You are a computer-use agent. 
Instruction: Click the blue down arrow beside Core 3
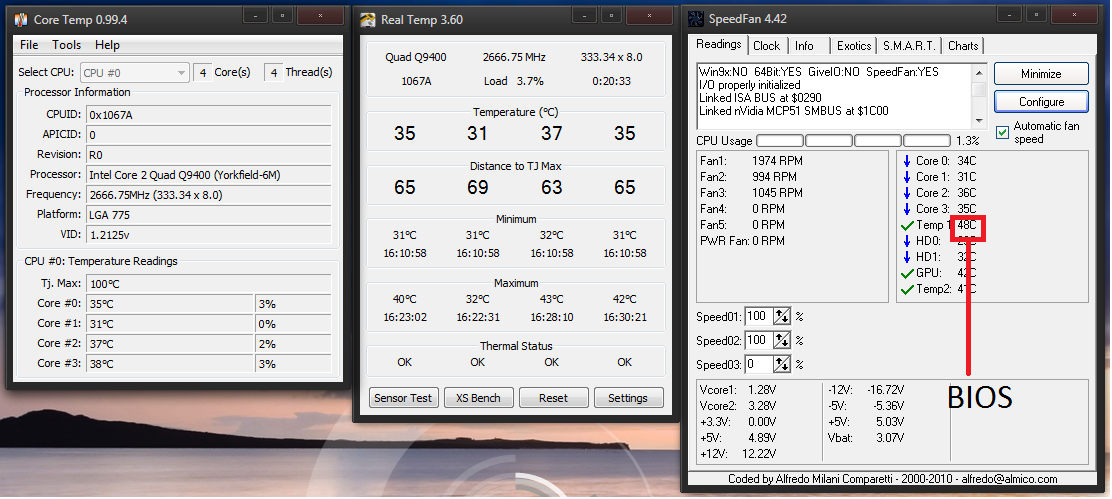[906, 209]
